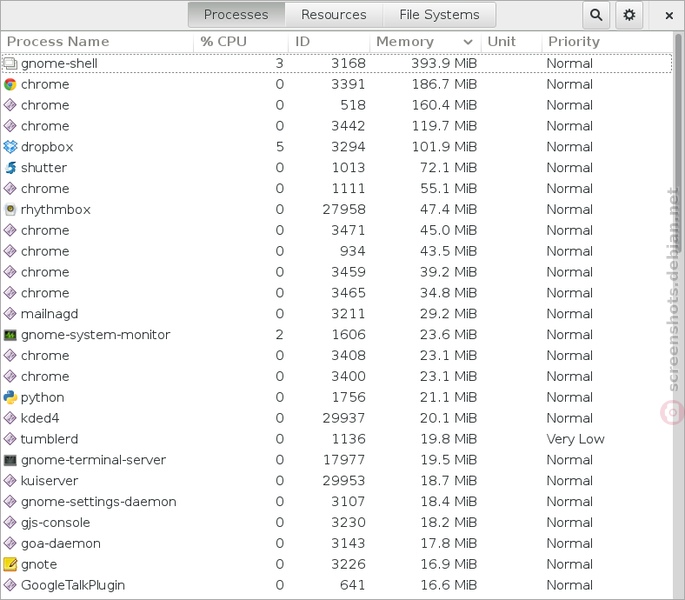Sort by the Priority column header
The width and height of the screenshot is (685, 600).
click(607, 42)
